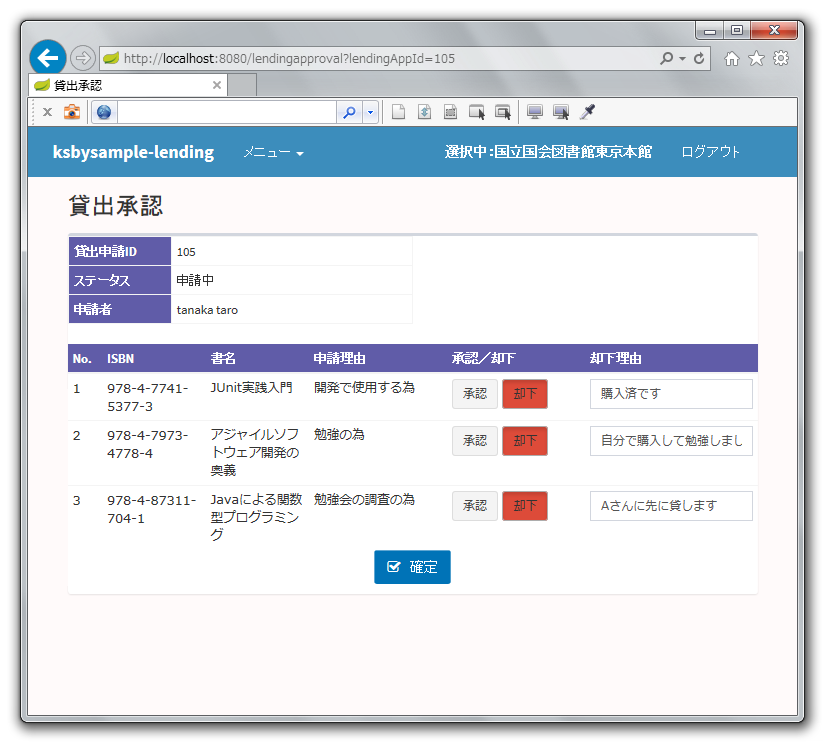Screen dimensions: 825x743
Task: Click the monitor with cursor capture icon
Action: 561,112
